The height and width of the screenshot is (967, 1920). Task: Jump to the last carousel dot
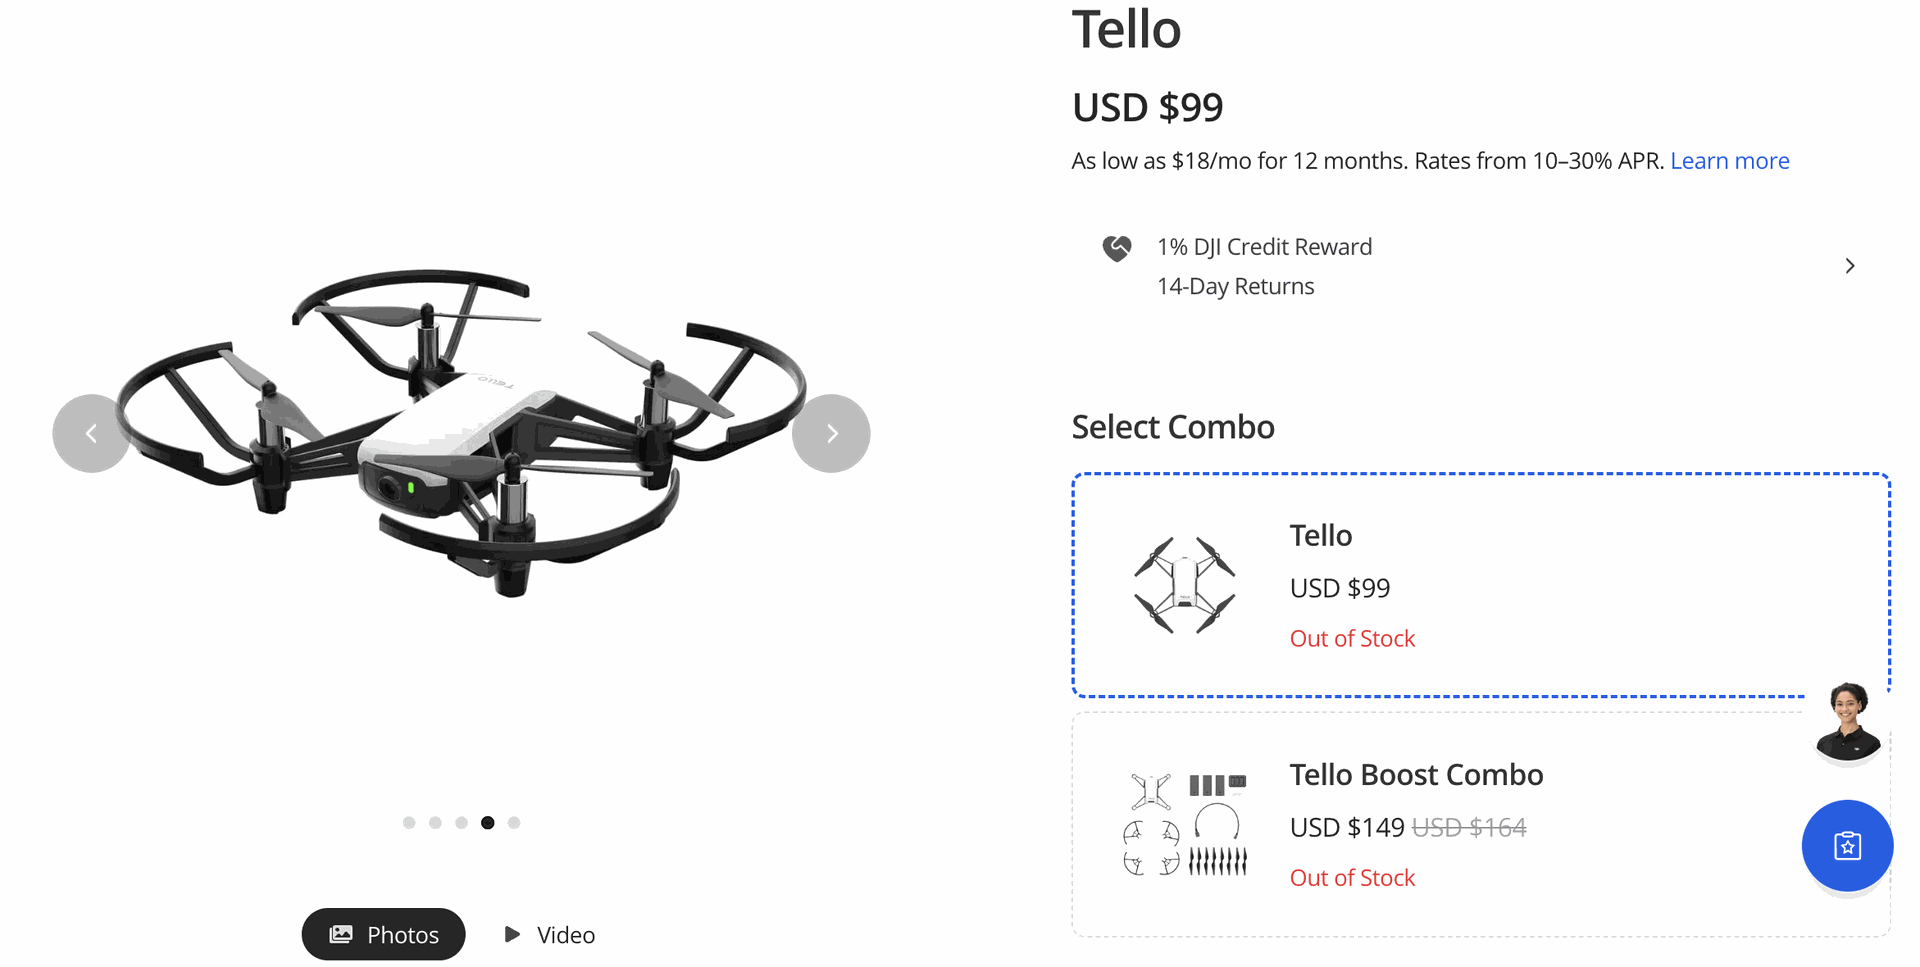(514, 822)
